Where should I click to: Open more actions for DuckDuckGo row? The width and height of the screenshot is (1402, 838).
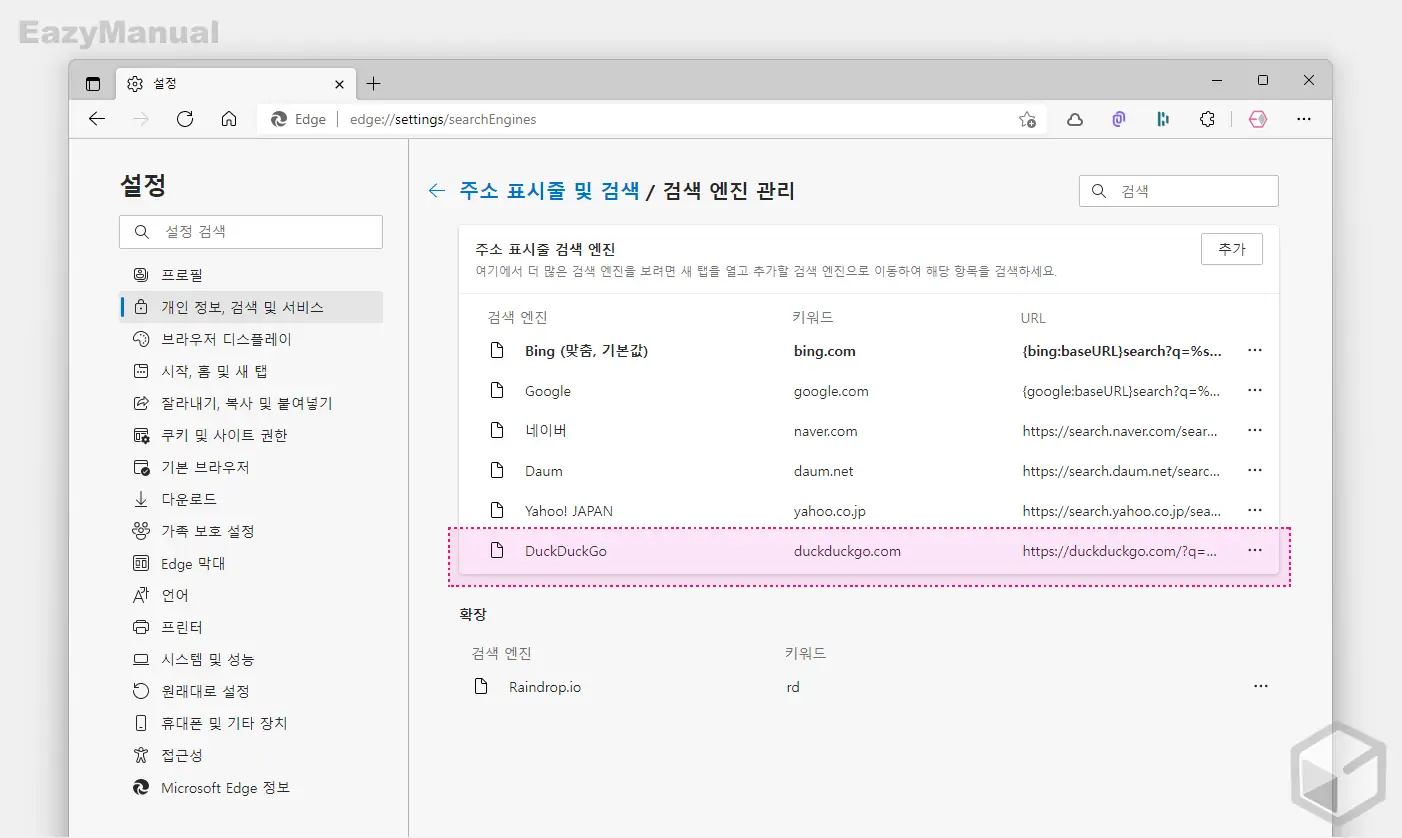[1255, 551]
